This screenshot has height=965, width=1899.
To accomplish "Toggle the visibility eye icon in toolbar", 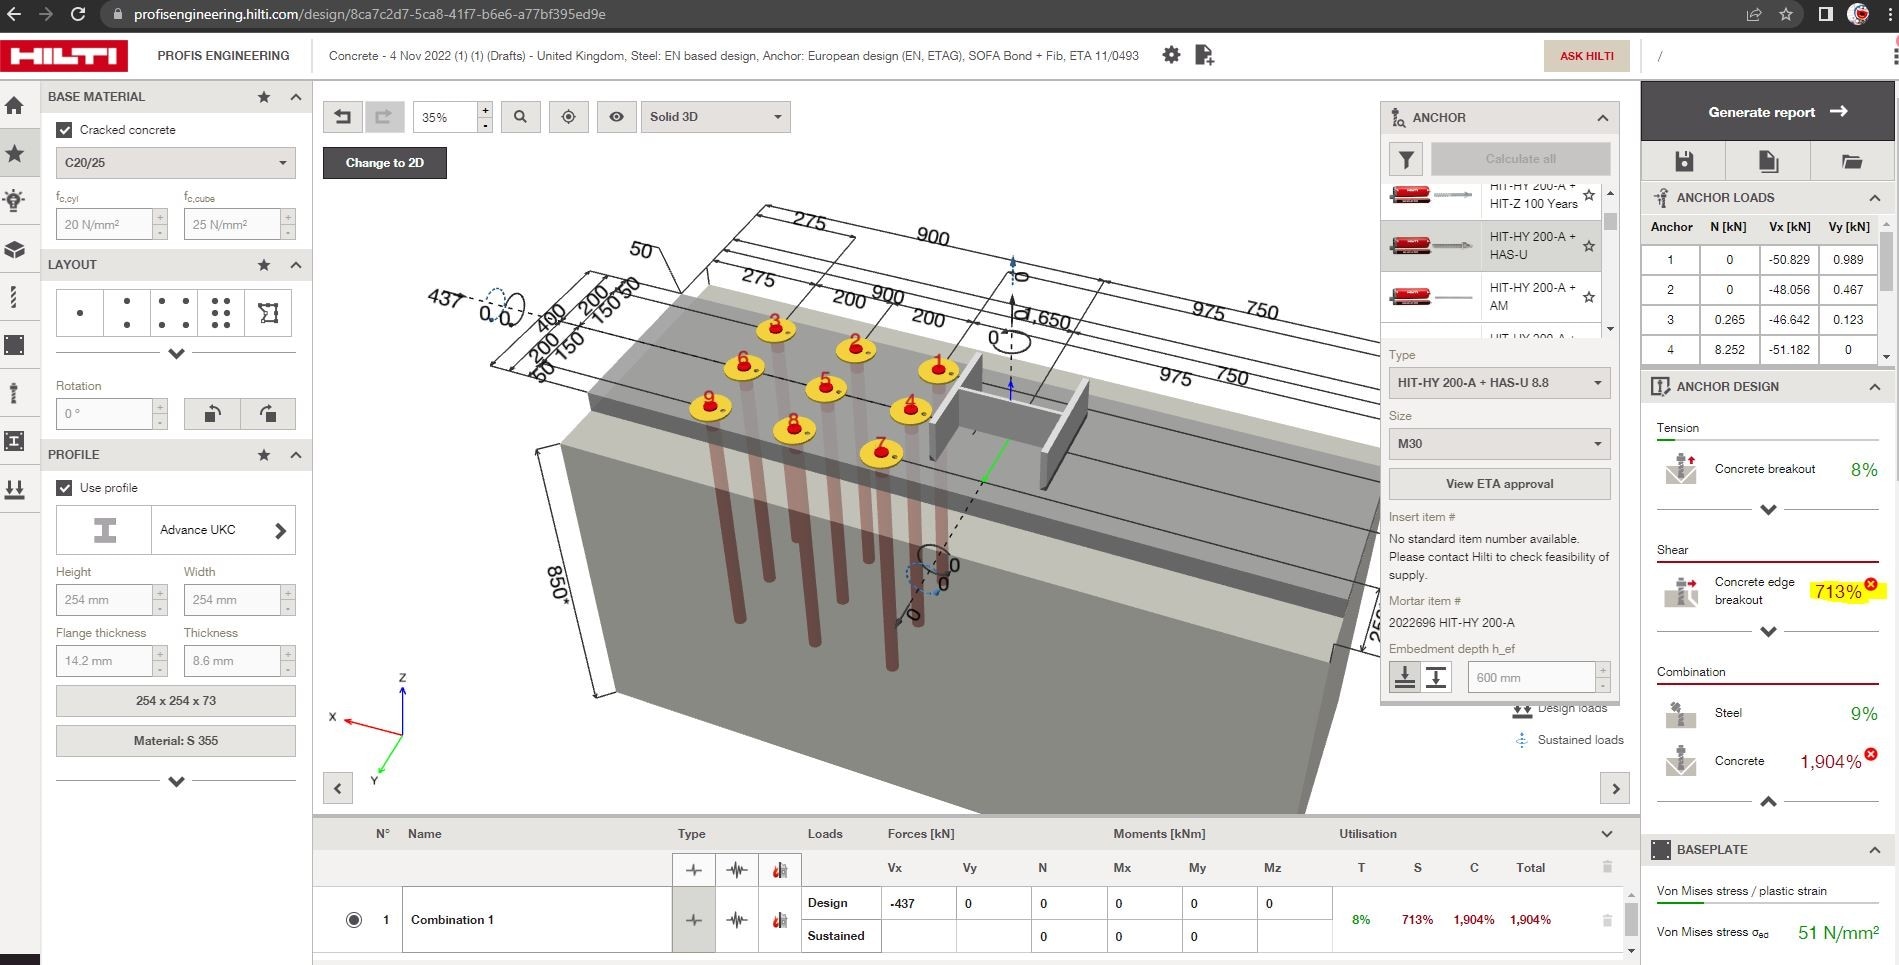I will (616, 116).
